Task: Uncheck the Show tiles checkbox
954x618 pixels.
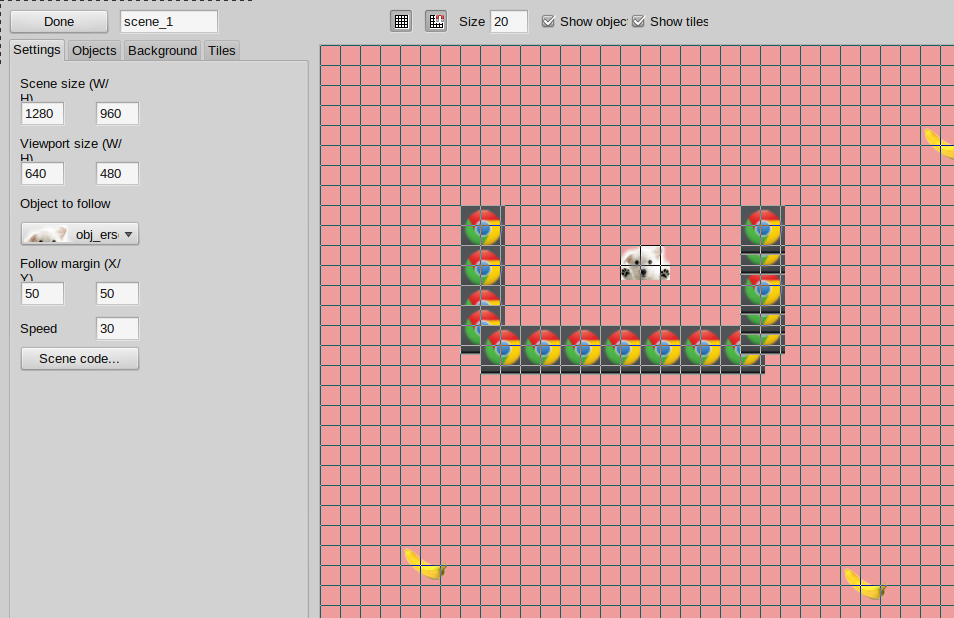Action: click(x=638, y=21)
